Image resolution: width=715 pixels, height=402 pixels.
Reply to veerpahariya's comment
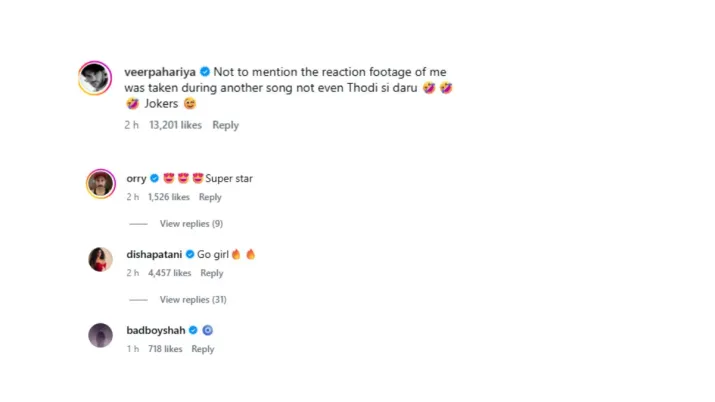click(x=225, y=125)
